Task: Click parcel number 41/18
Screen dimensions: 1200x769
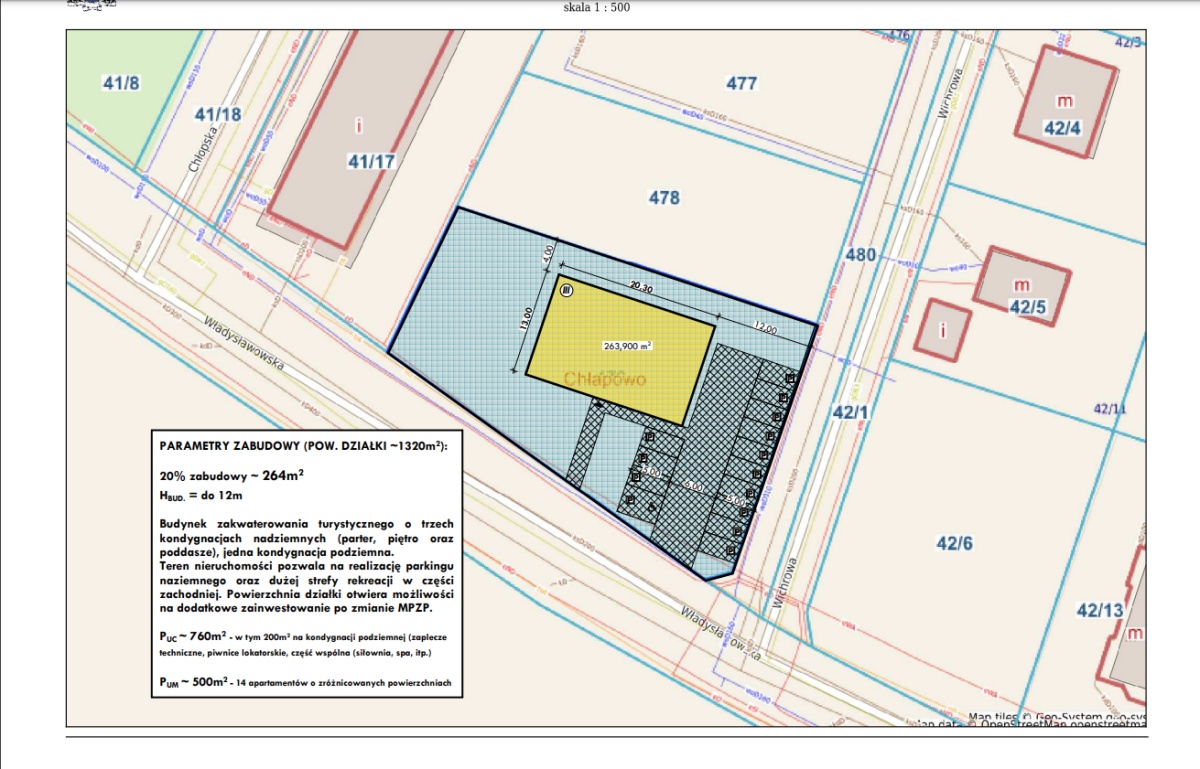Action: 219,114
